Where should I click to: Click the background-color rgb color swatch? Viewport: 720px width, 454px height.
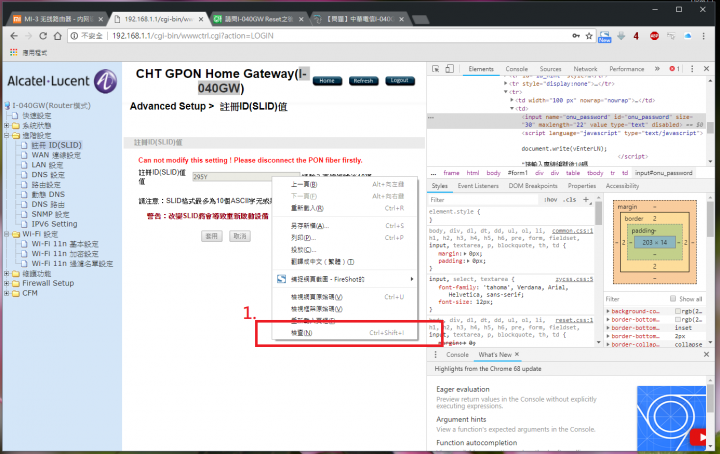678,311
